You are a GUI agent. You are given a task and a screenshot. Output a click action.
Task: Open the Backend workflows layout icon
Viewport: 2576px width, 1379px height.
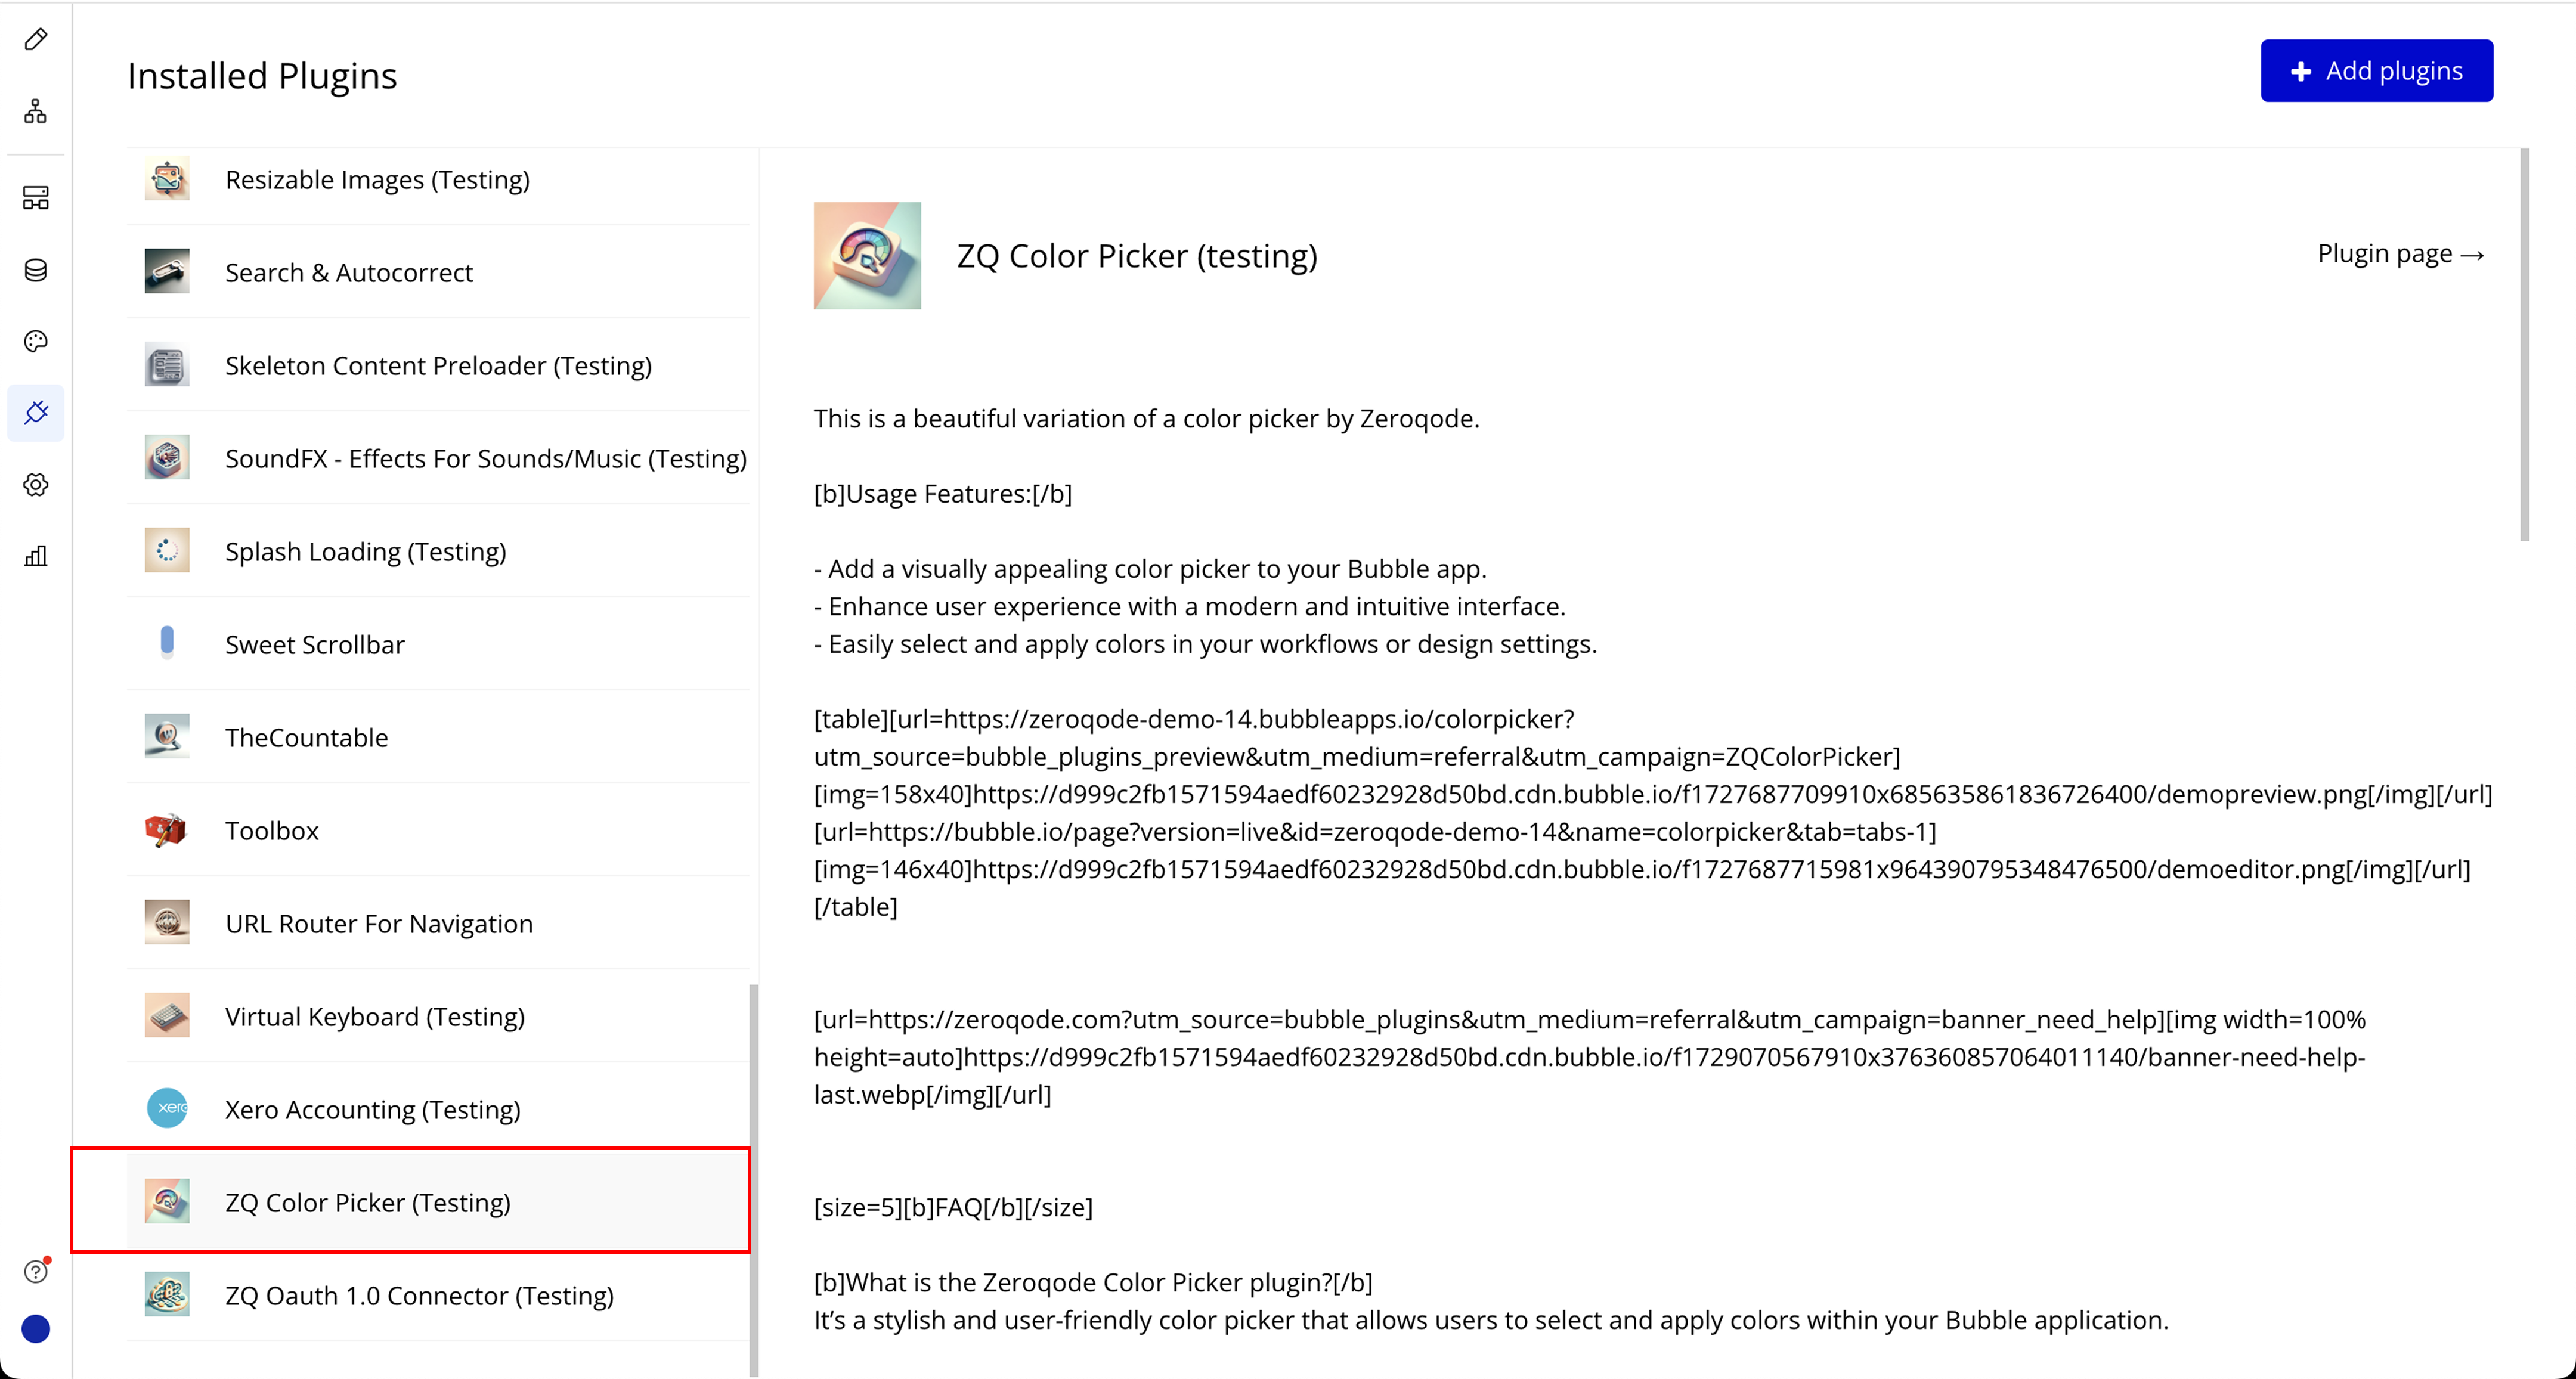tap(36, 198)
